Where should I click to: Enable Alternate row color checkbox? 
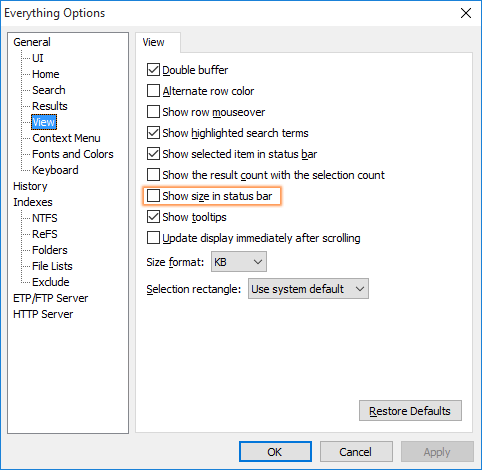pos(153,91)
